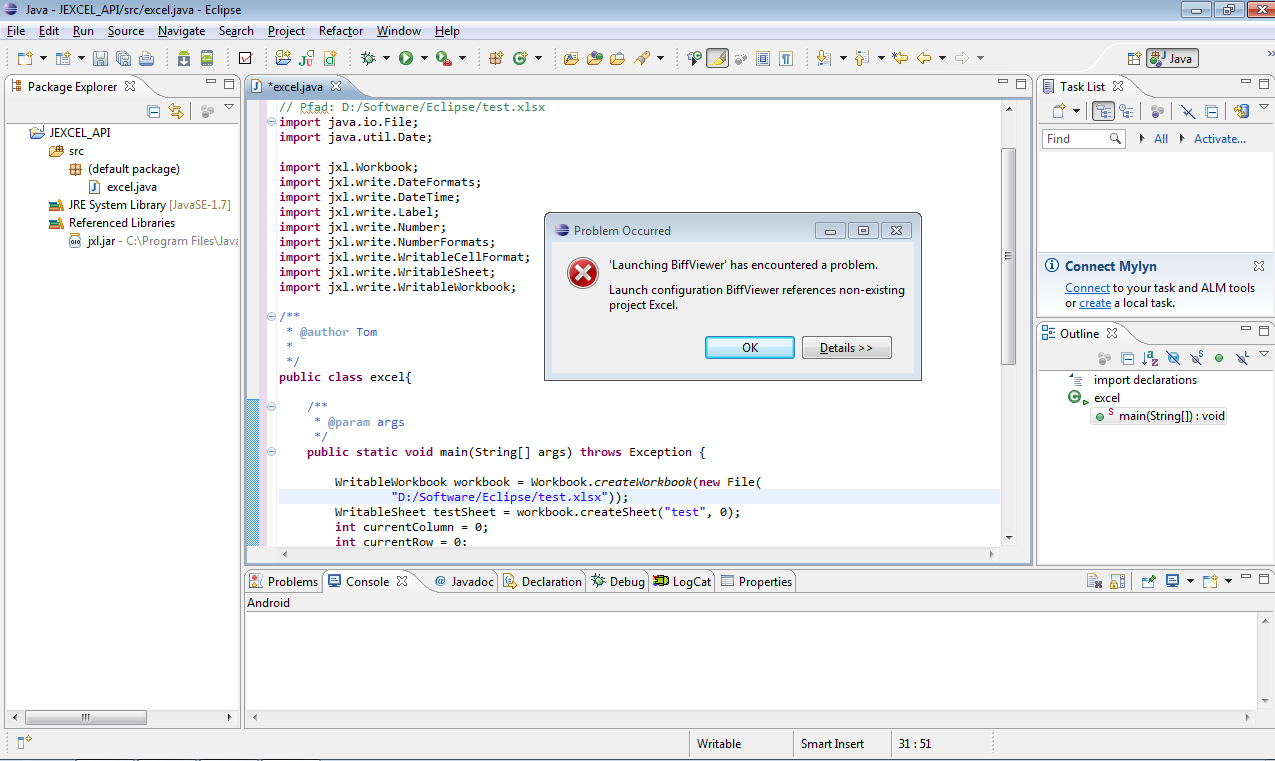Click OK in Problem Occurred dialog

(750, 347)
